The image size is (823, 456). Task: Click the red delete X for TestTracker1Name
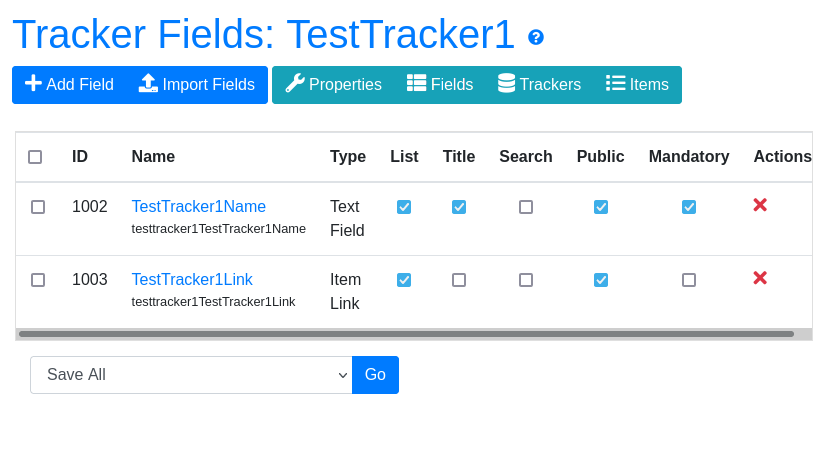tap(760, 205)
